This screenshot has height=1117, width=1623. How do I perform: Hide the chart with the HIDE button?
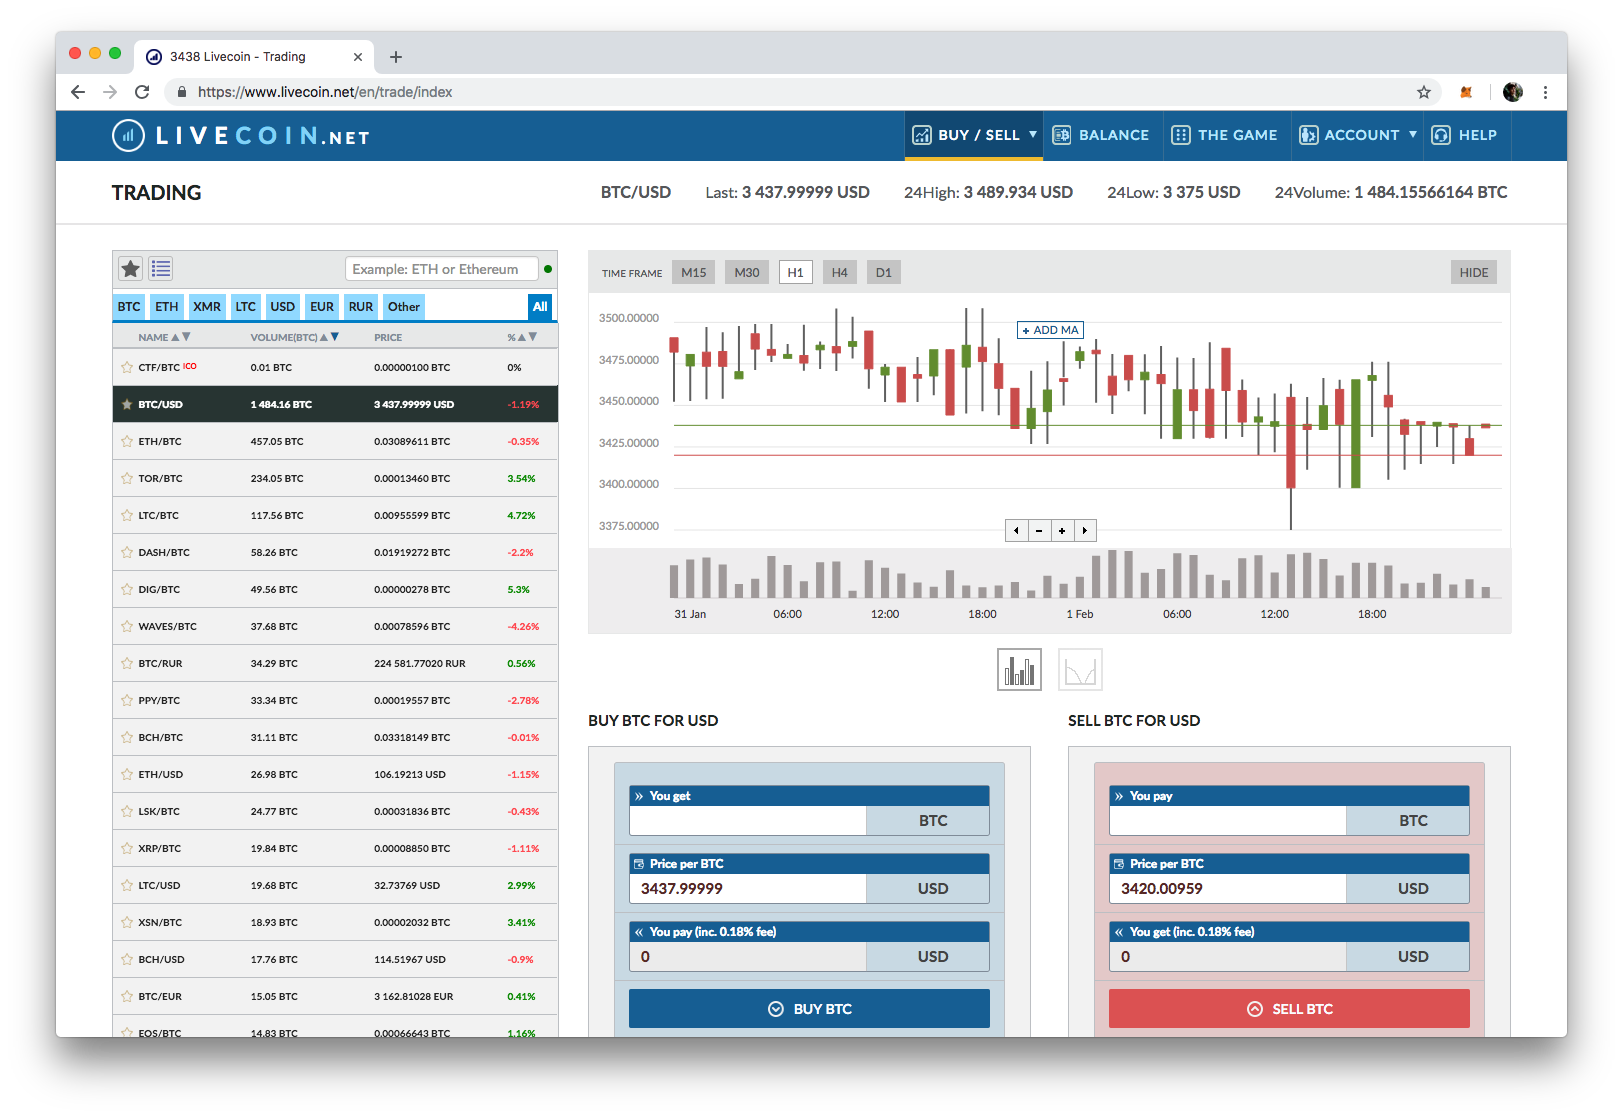1474,273
